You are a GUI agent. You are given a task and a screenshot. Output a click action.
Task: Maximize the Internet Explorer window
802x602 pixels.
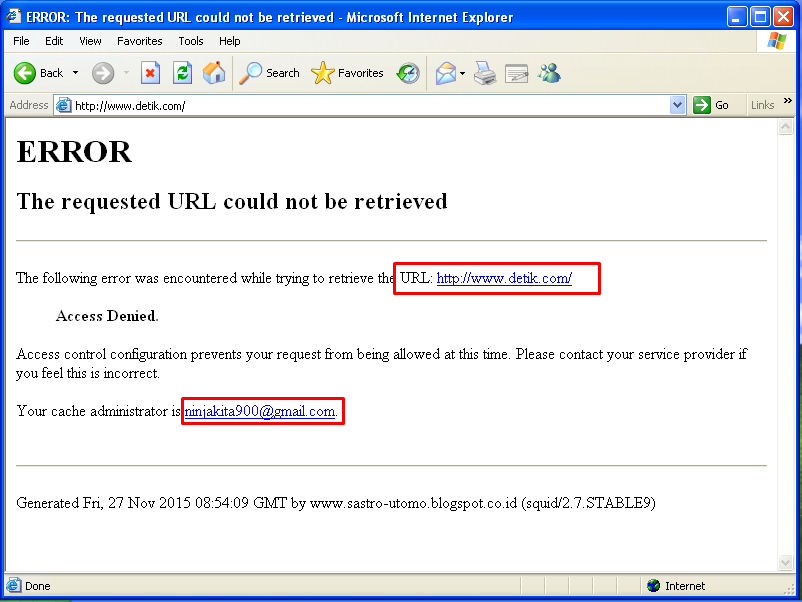760,17
